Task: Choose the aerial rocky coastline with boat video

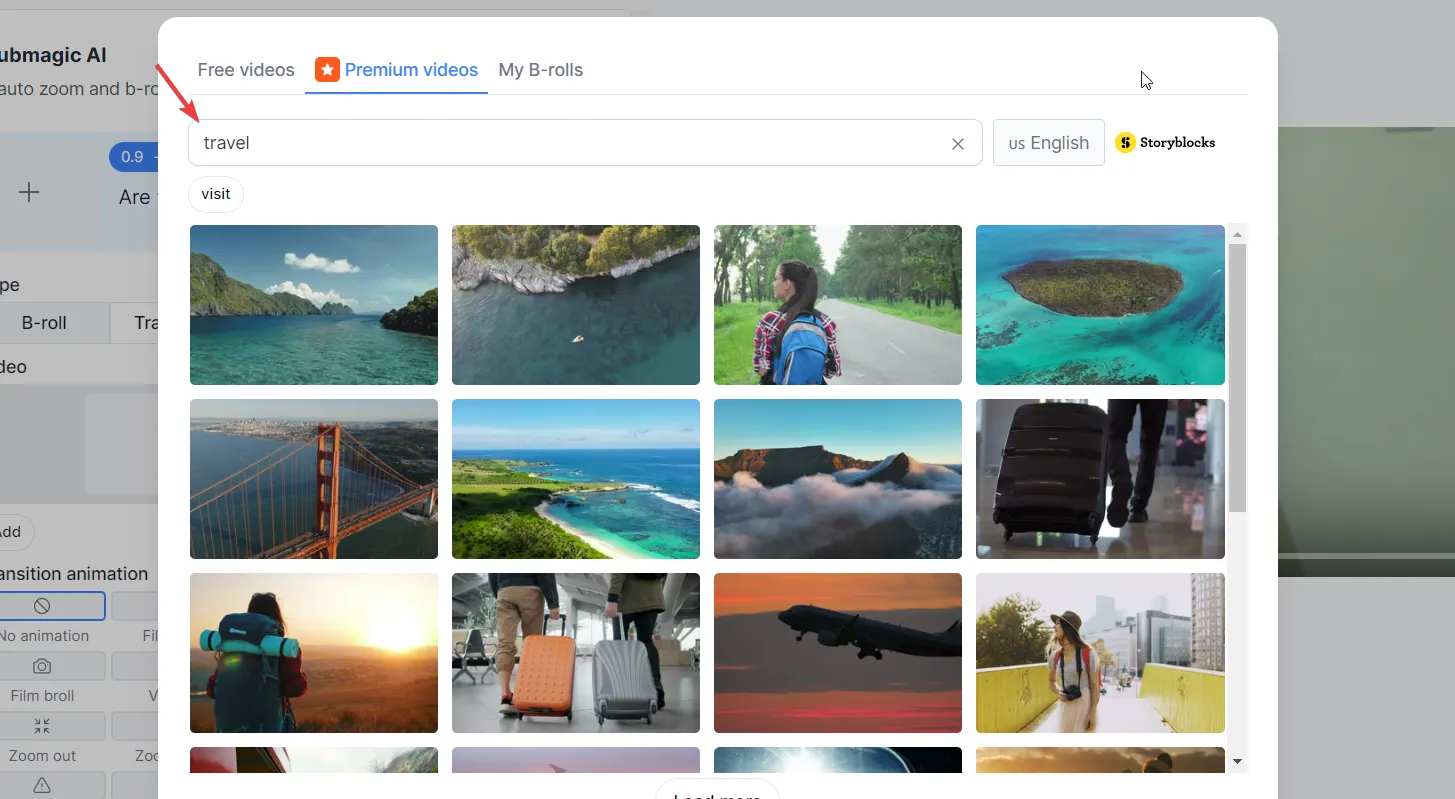Action: 576,305
